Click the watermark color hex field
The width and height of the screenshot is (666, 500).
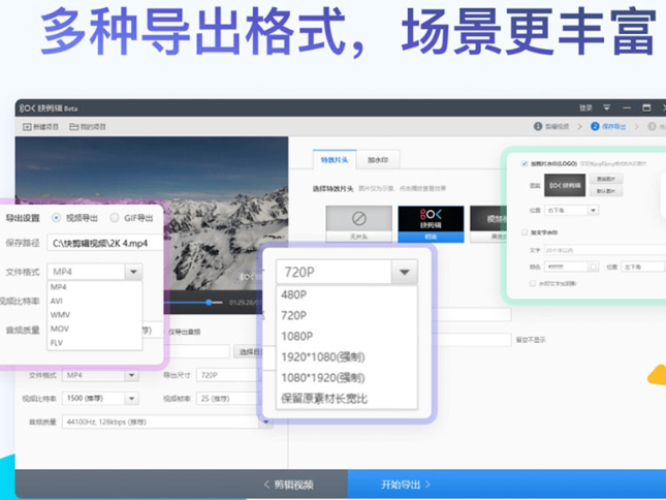point(567,267)
